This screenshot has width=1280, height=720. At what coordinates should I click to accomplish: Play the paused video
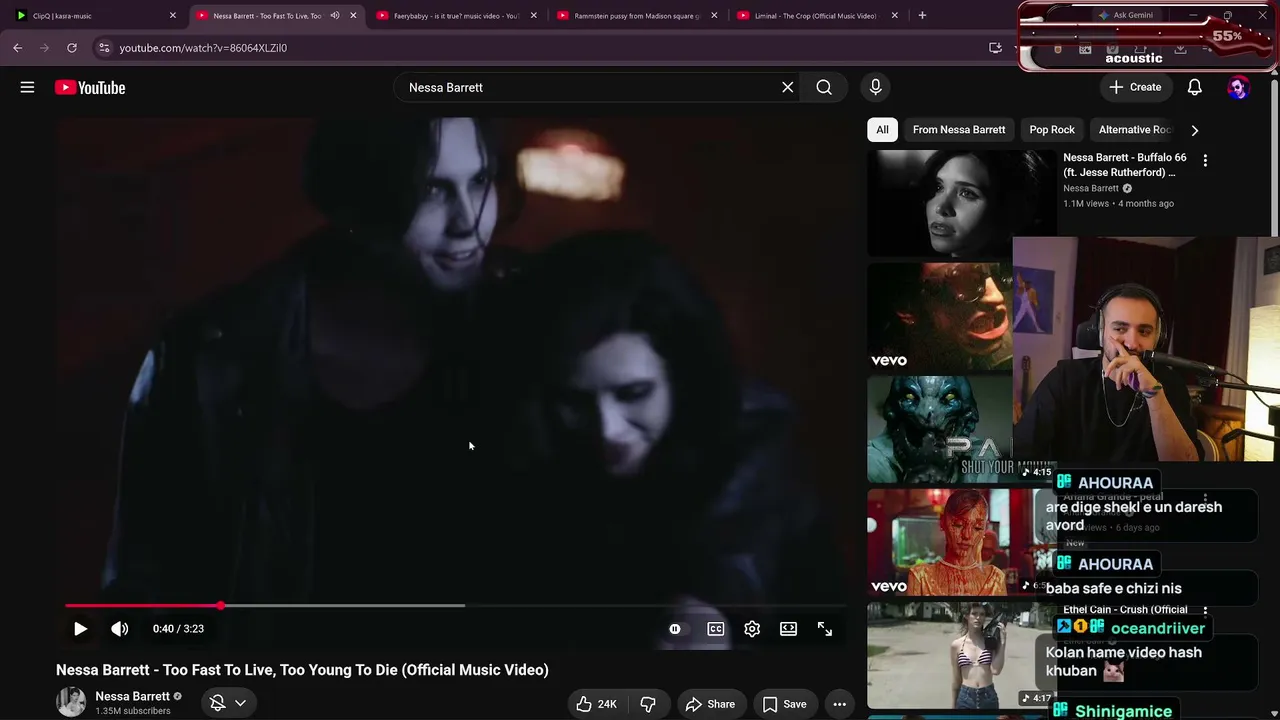tap(80, 629)
